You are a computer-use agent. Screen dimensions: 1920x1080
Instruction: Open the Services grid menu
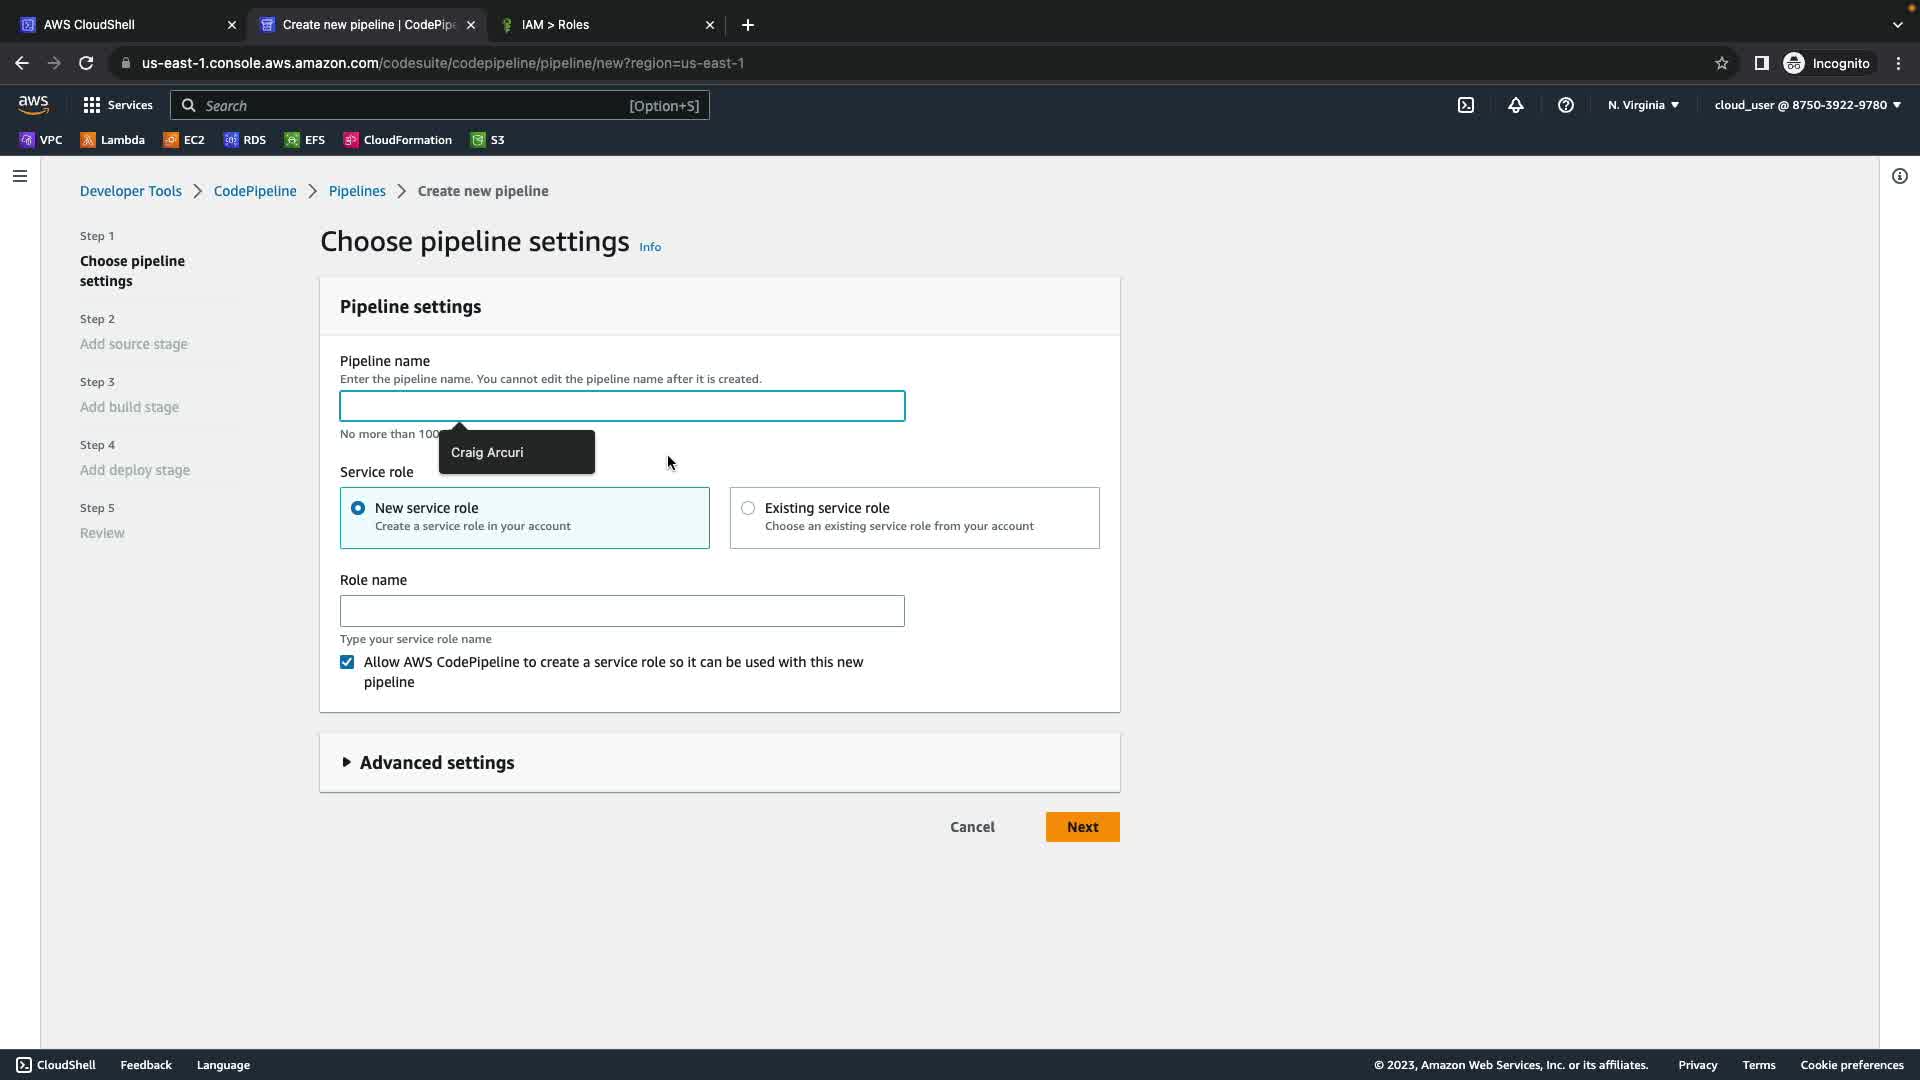point(118,105)
